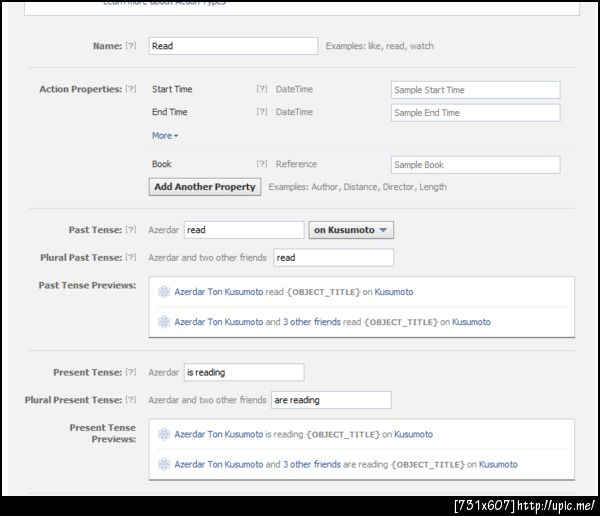Click app icon in are reading preview

point(164,464)
